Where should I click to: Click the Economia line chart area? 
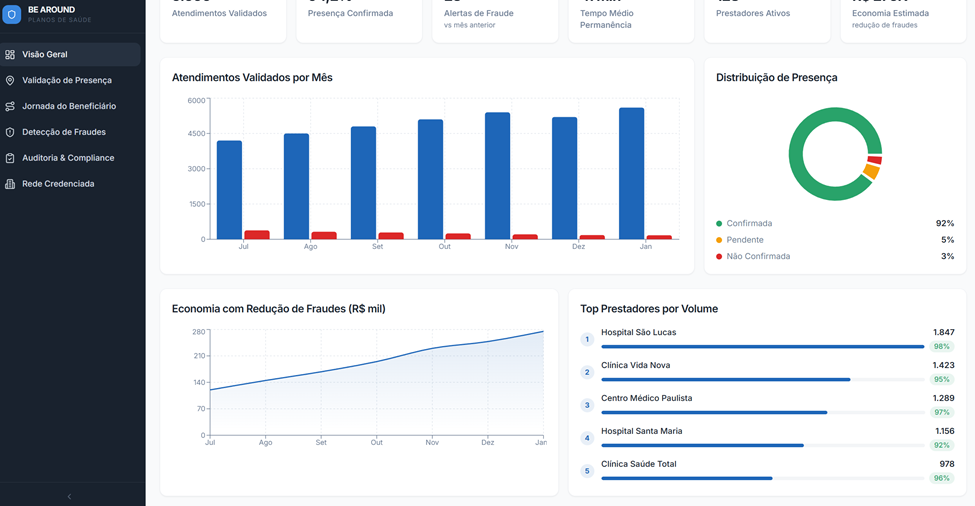pos(377,384)
